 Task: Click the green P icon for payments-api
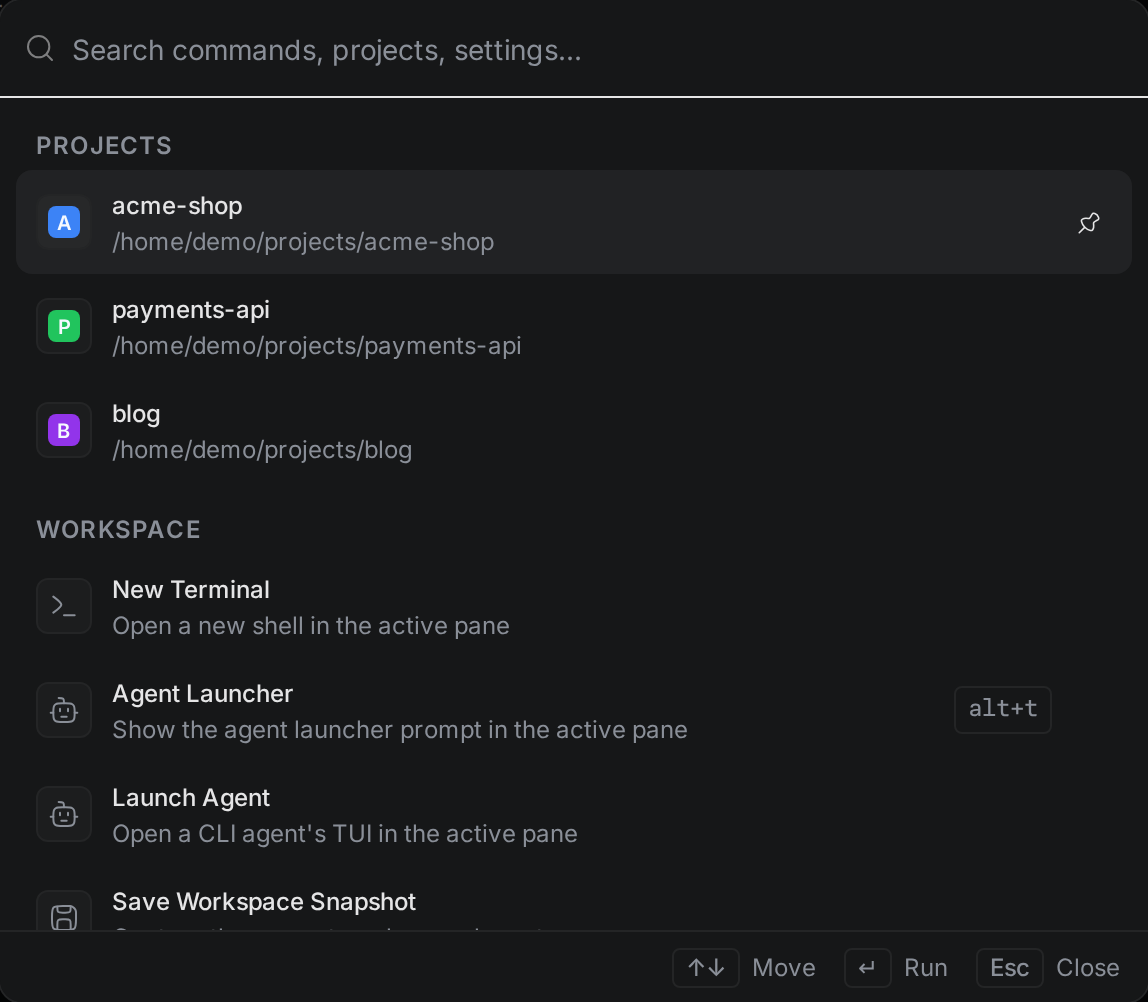[x=64, y=326]
